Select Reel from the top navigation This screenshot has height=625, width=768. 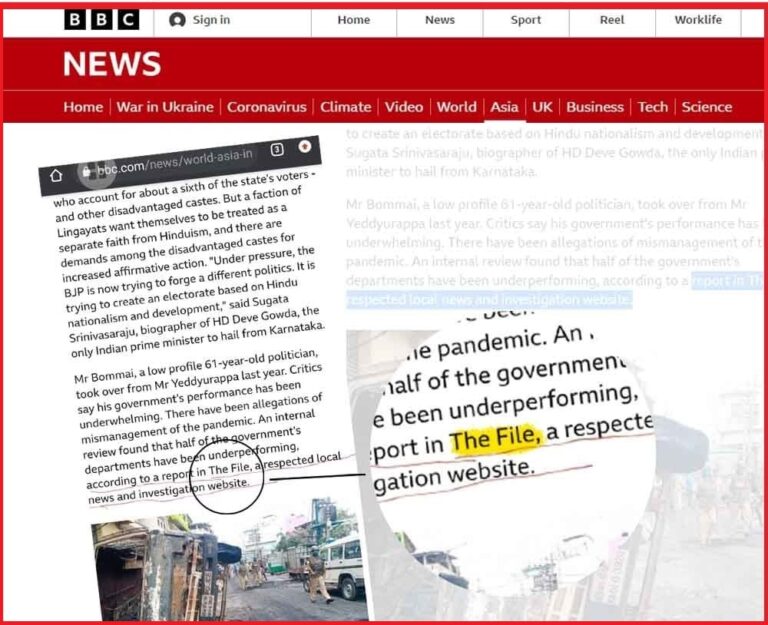click(x=612, y=20)
